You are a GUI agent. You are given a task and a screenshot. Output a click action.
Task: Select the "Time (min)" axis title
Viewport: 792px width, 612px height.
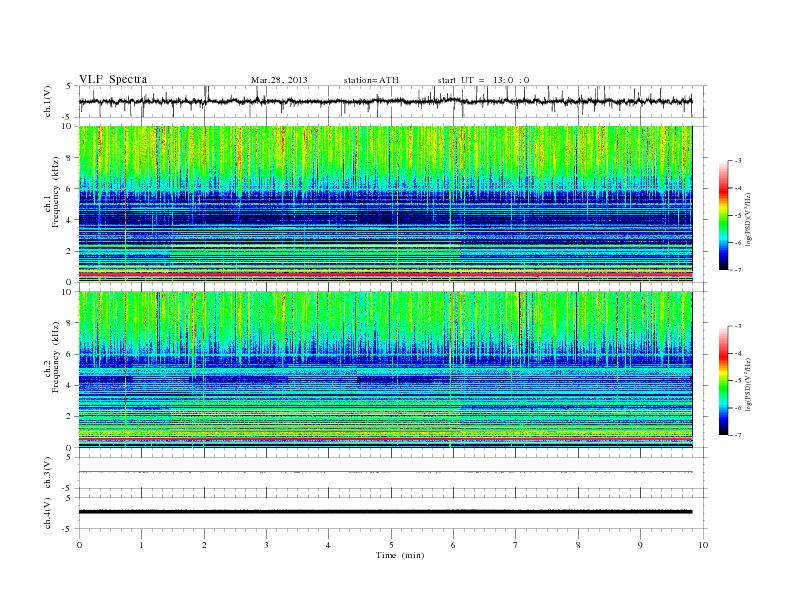400,555
